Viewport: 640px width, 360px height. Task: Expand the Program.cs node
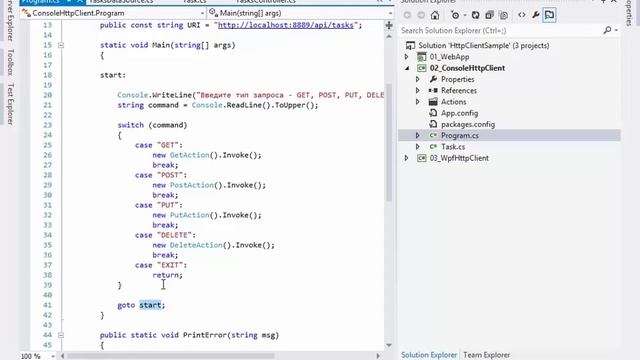click(x=418, y=136)
